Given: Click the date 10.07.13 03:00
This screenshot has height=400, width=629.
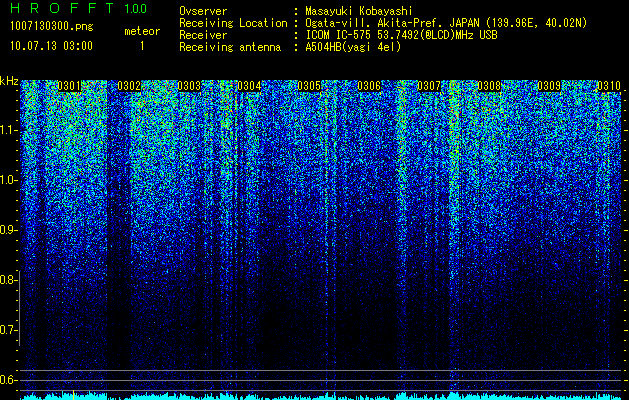Looking at the screenshot, I should click(52, 46).
